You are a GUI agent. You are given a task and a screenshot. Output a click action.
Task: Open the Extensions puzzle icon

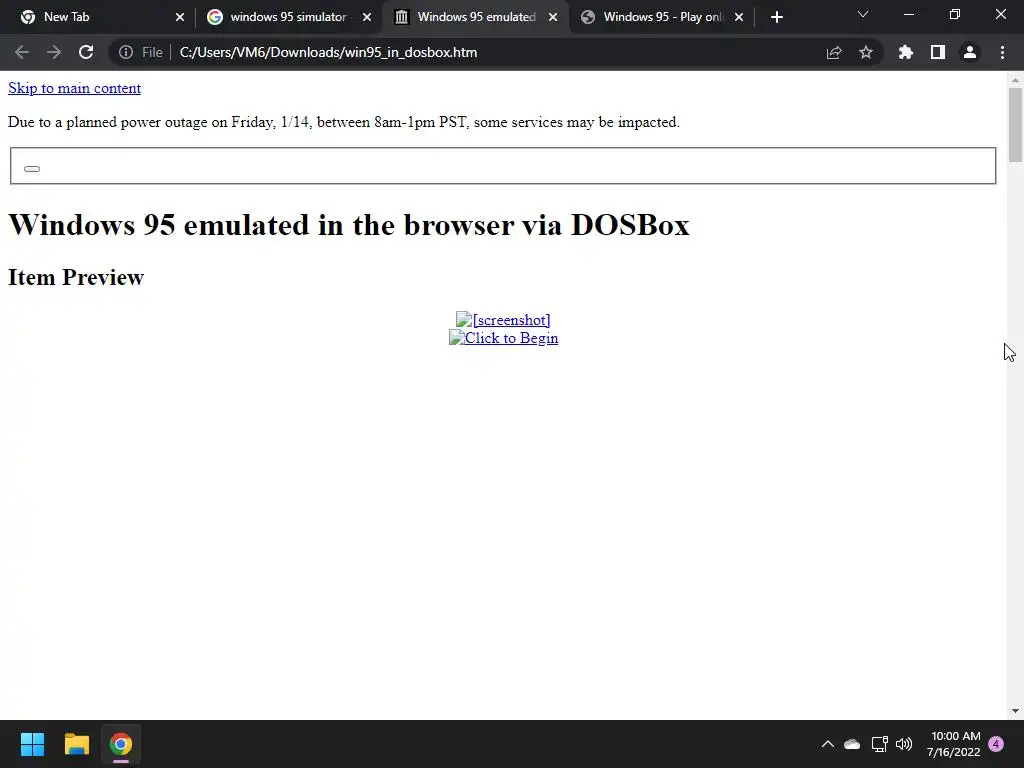pyautogui.click(x=906, y=52)
